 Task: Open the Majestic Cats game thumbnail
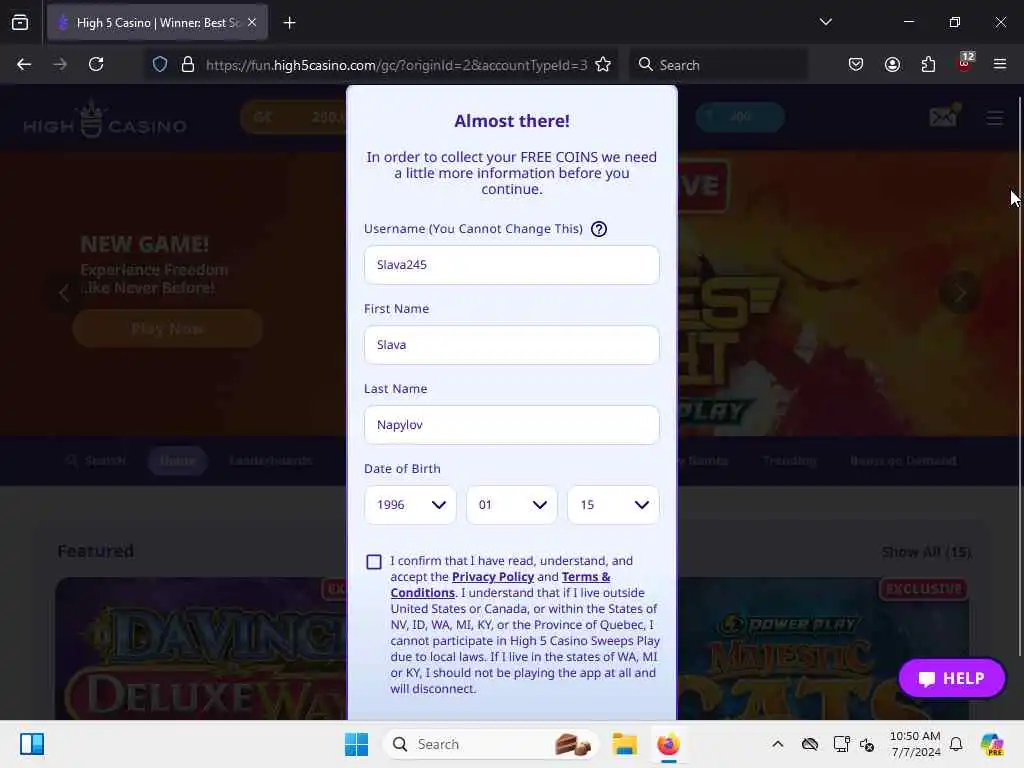tap(823, 648)
